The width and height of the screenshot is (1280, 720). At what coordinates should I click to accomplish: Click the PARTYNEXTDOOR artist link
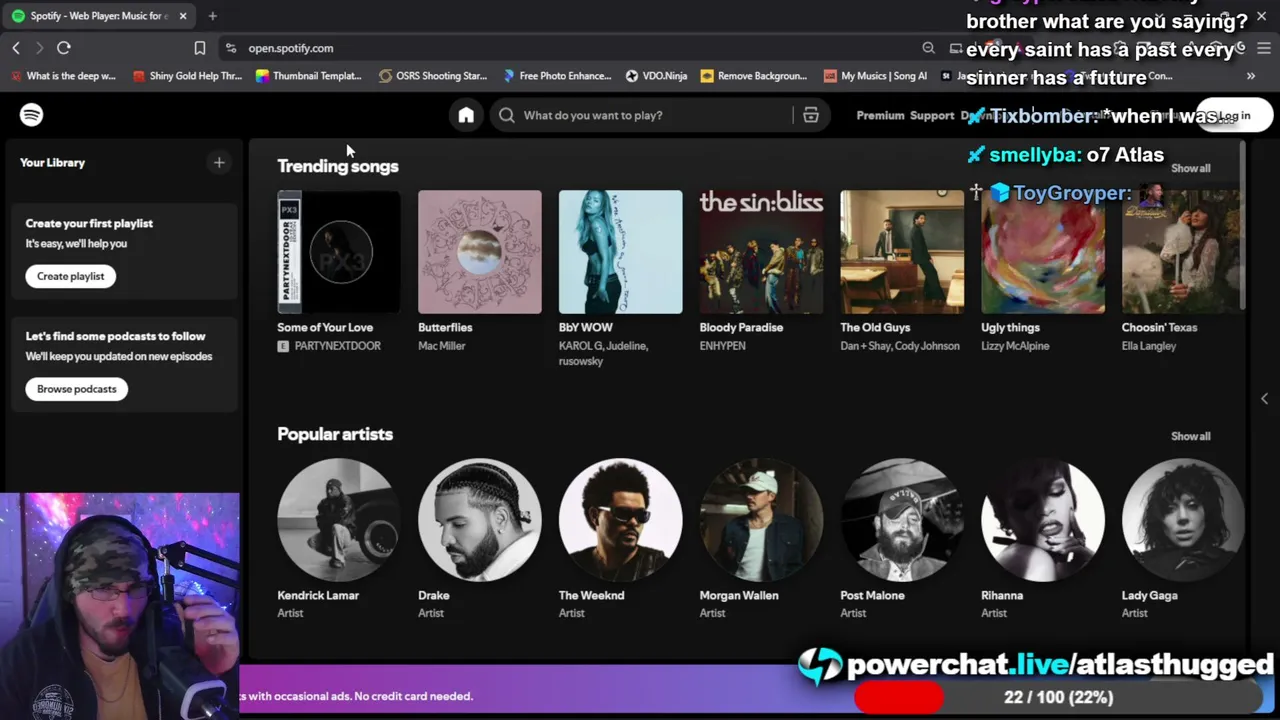pos(338,346)
